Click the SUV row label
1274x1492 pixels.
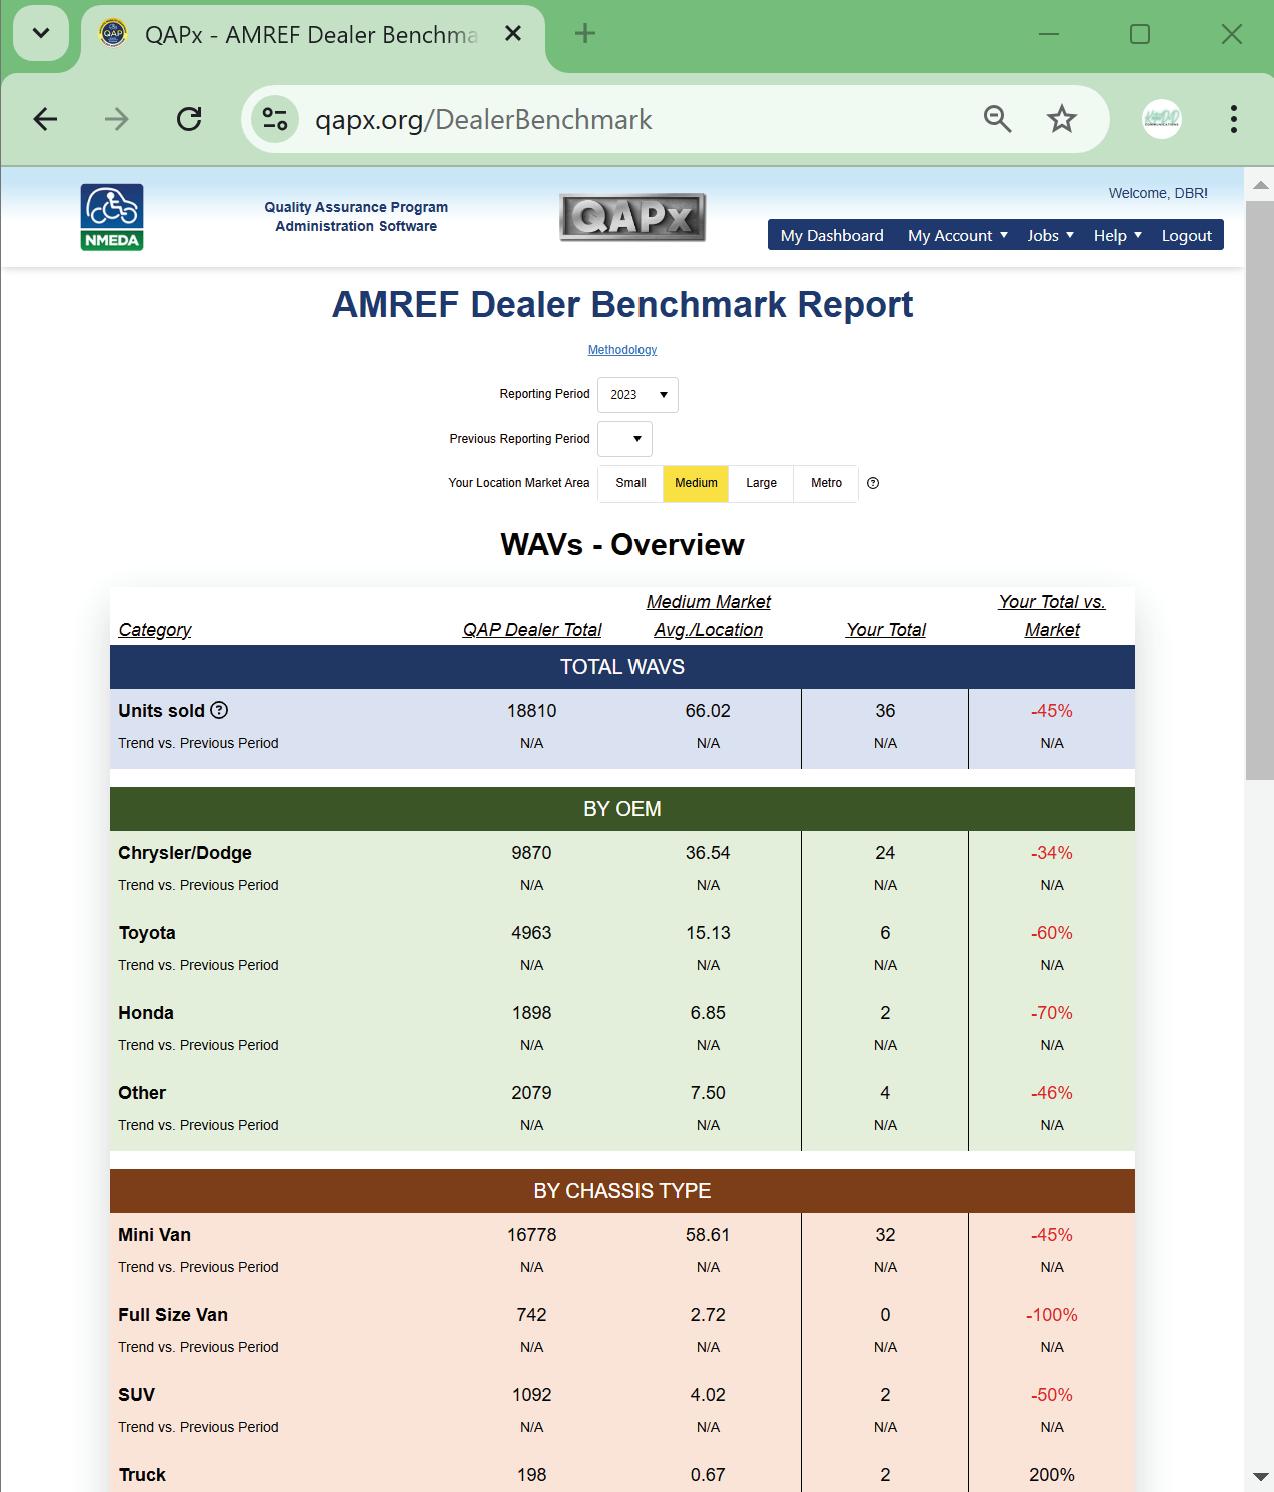136,1395
